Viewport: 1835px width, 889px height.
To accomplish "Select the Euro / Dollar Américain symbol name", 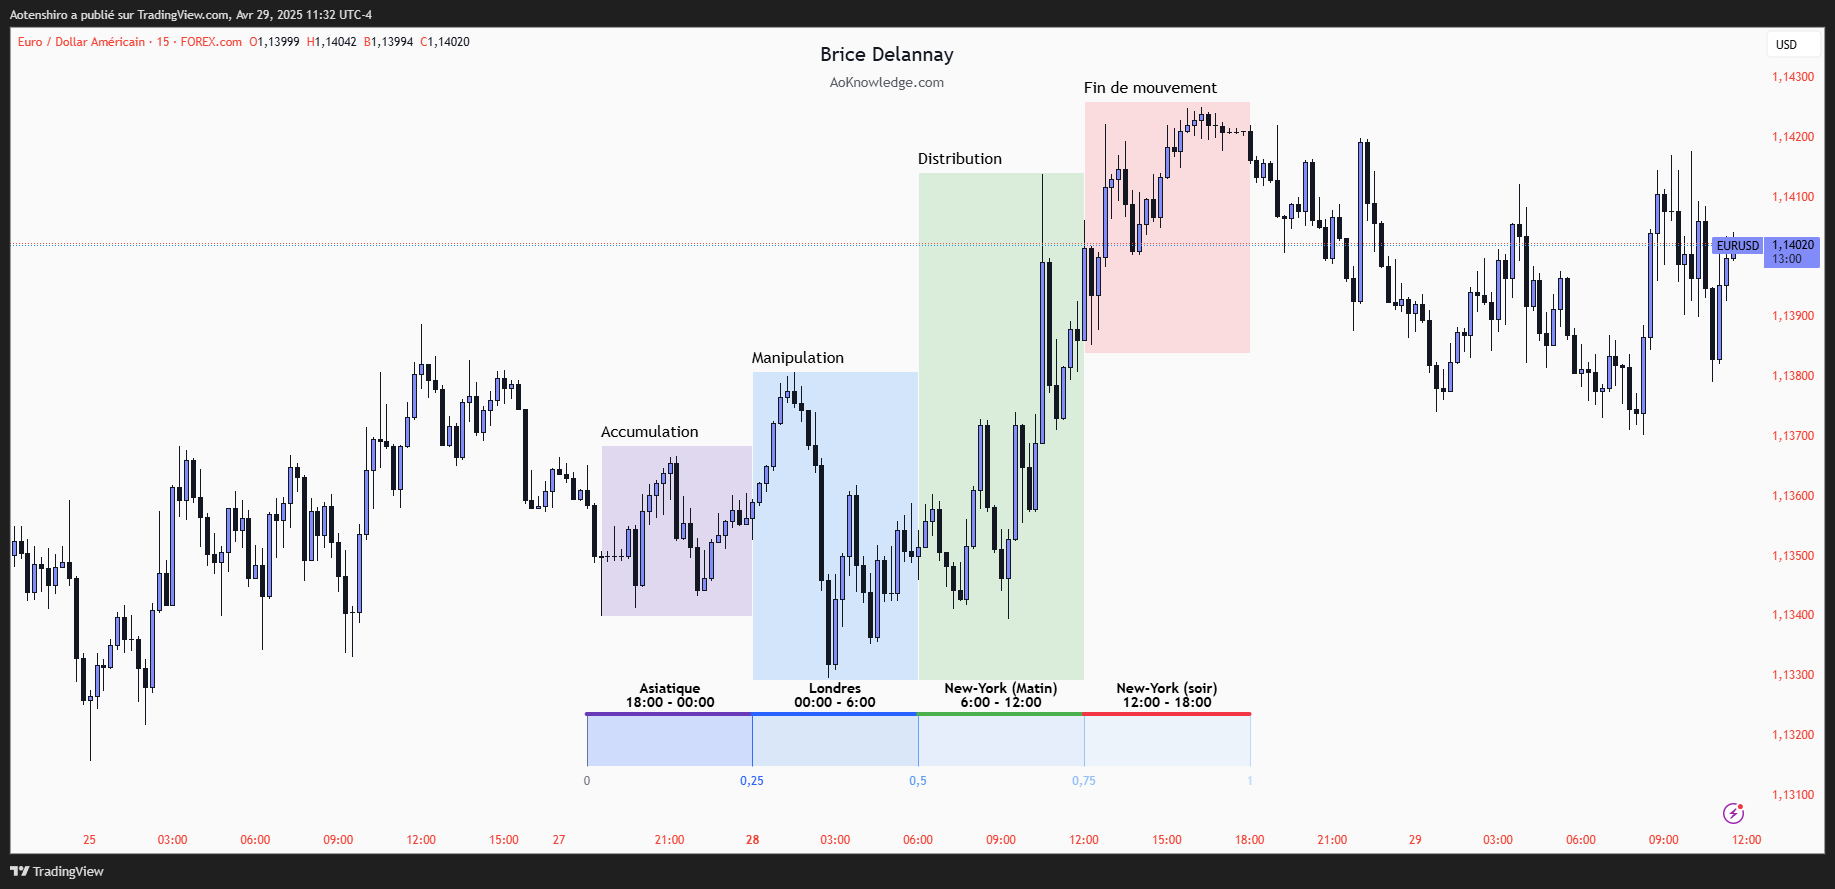I will [80, 42].
